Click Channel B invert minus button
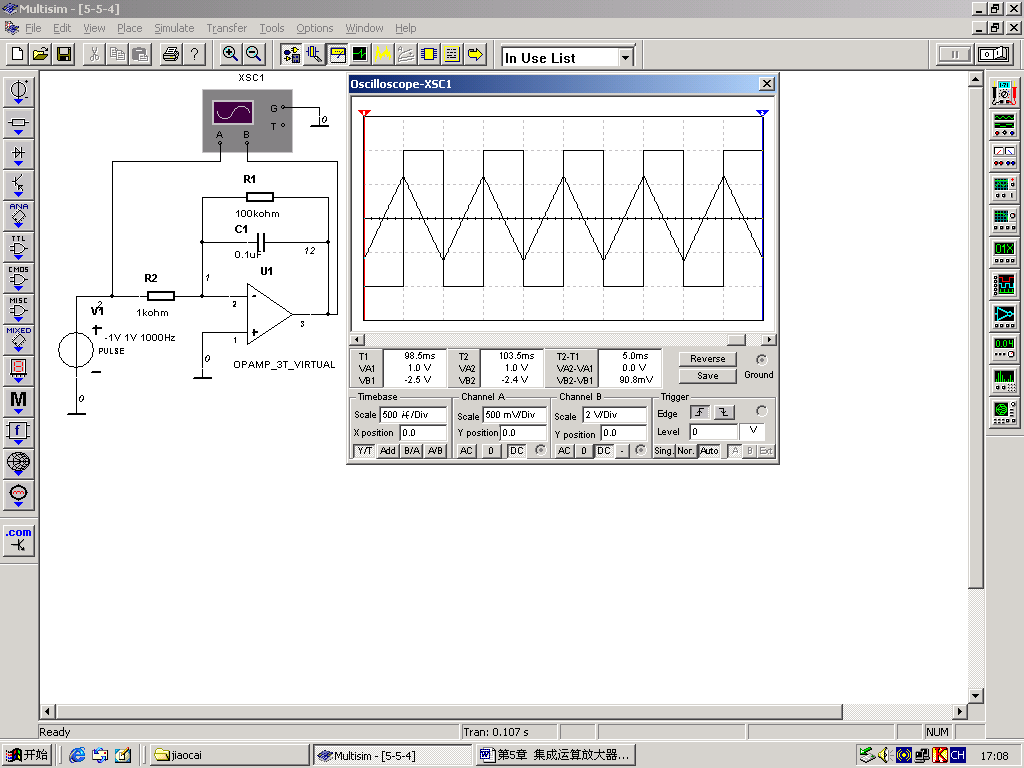This screenshot has width=1024, height=768. pos(622,451)
